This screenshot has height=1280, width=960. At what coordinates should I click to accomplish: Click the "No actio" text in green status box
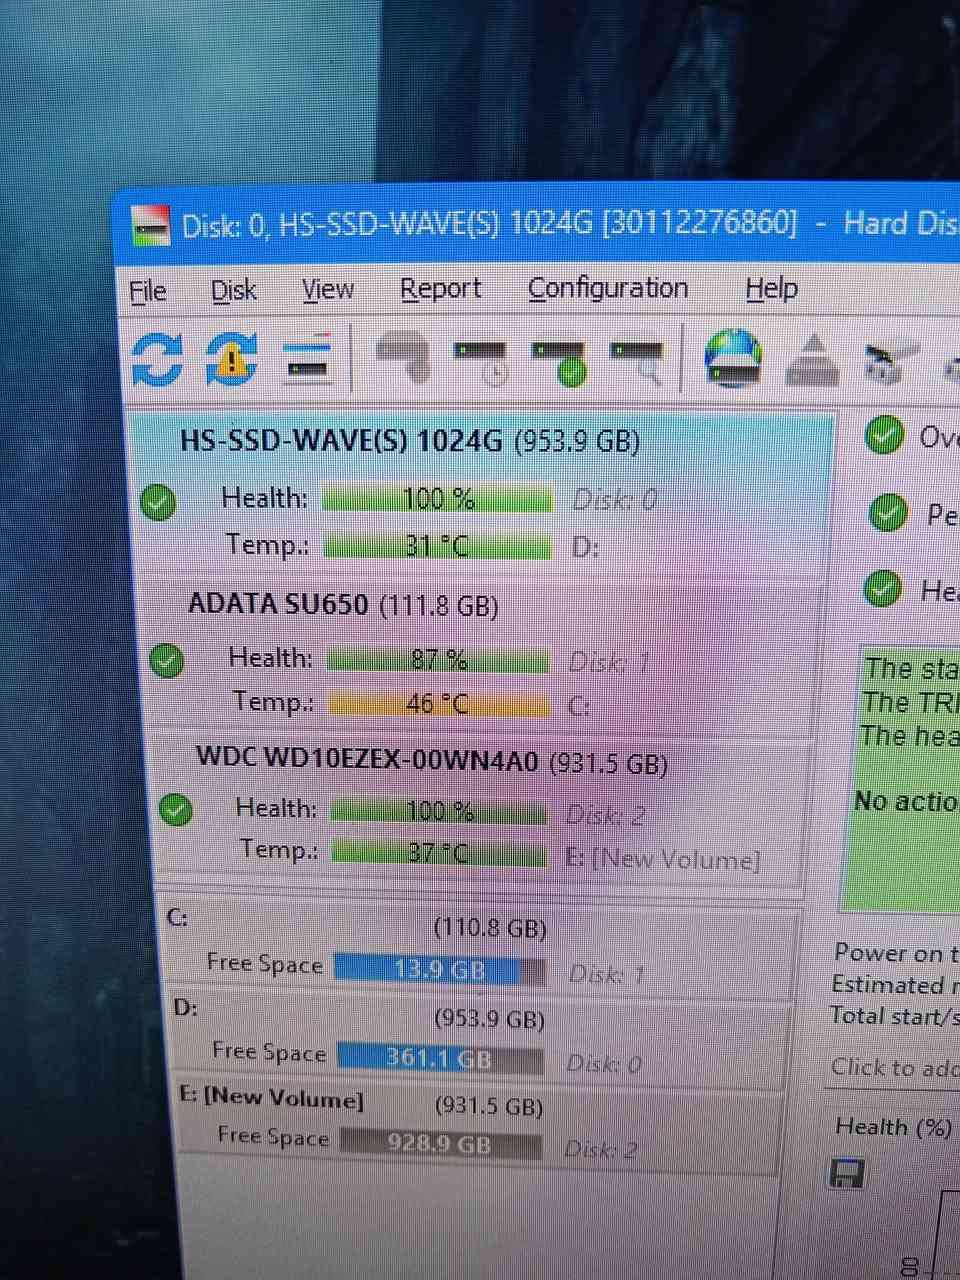(905, 801)
